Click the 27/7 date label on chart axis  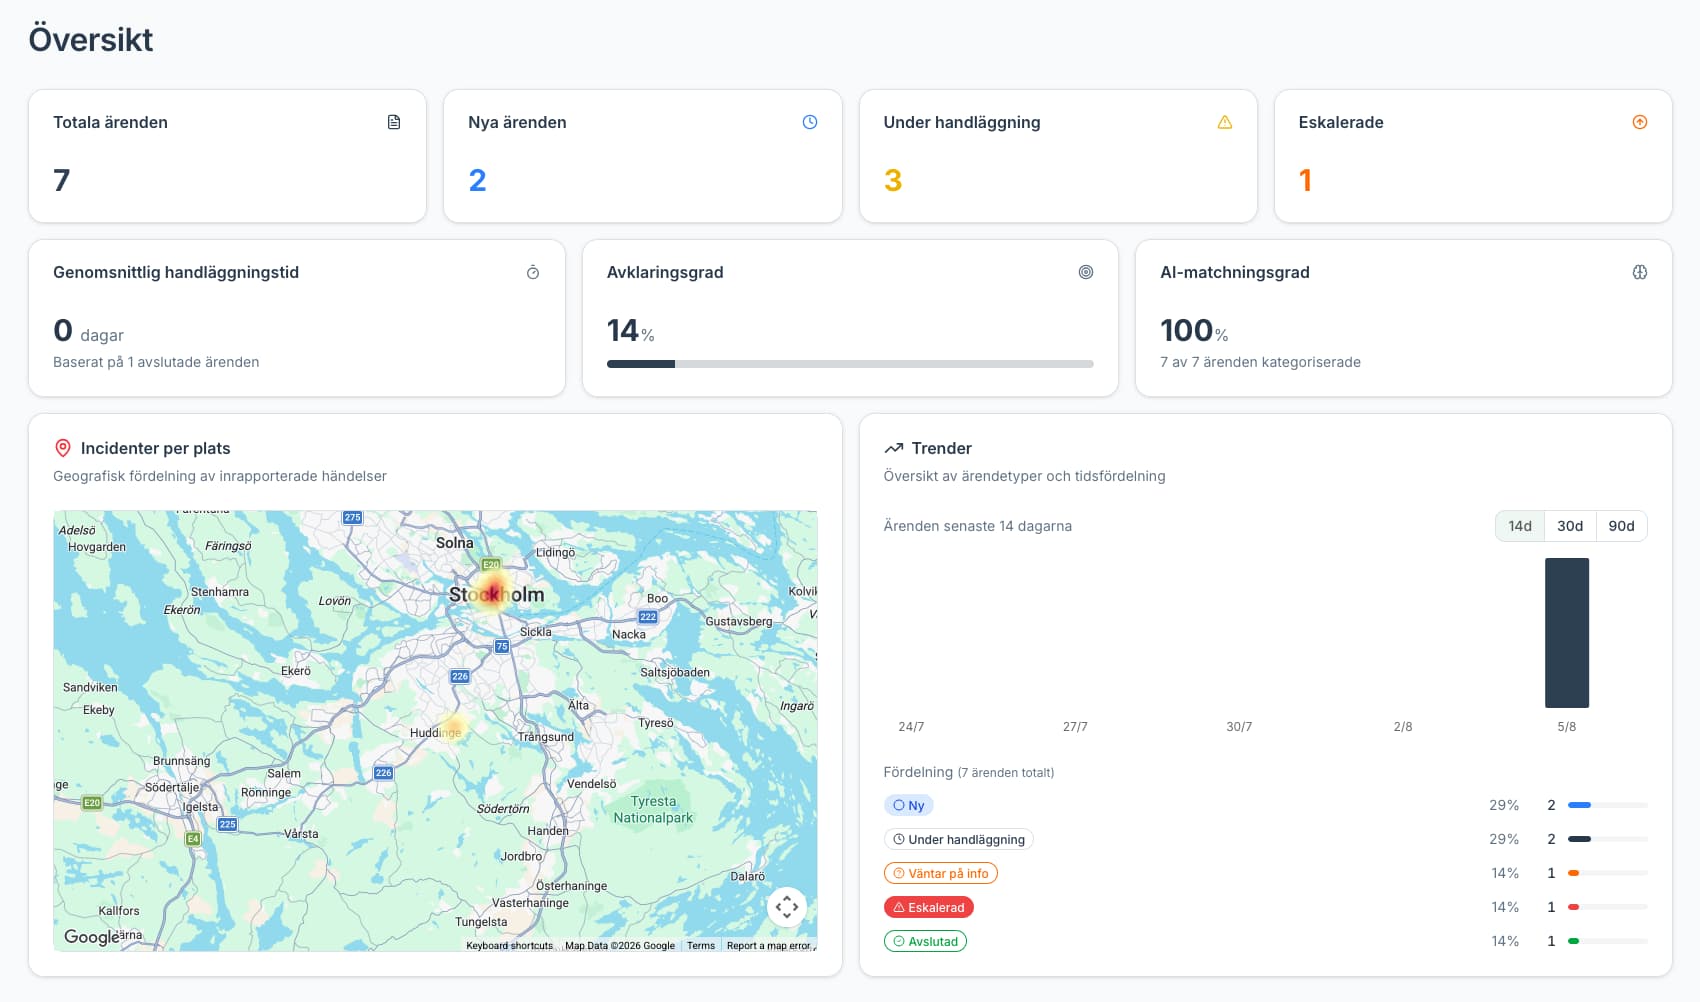coord(1075,727)
